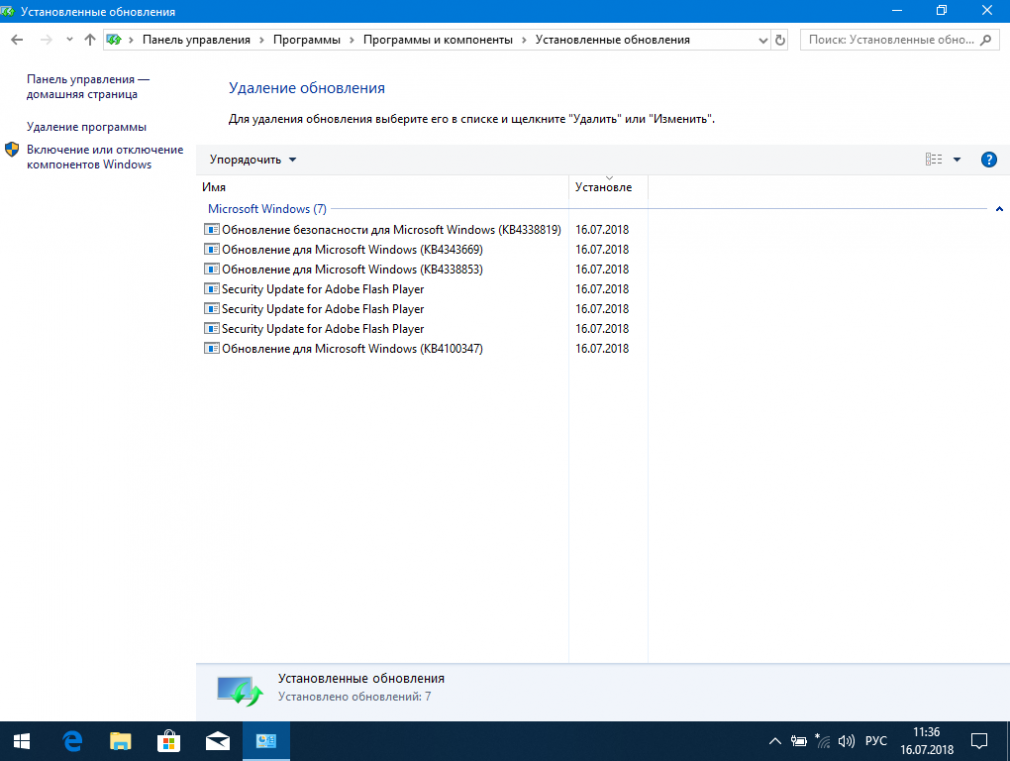Click the shield icon beside Windows components
Image resolution: width=1010 pixels, height=761 pixels.
pyautogui.click(x=12, y=149)
